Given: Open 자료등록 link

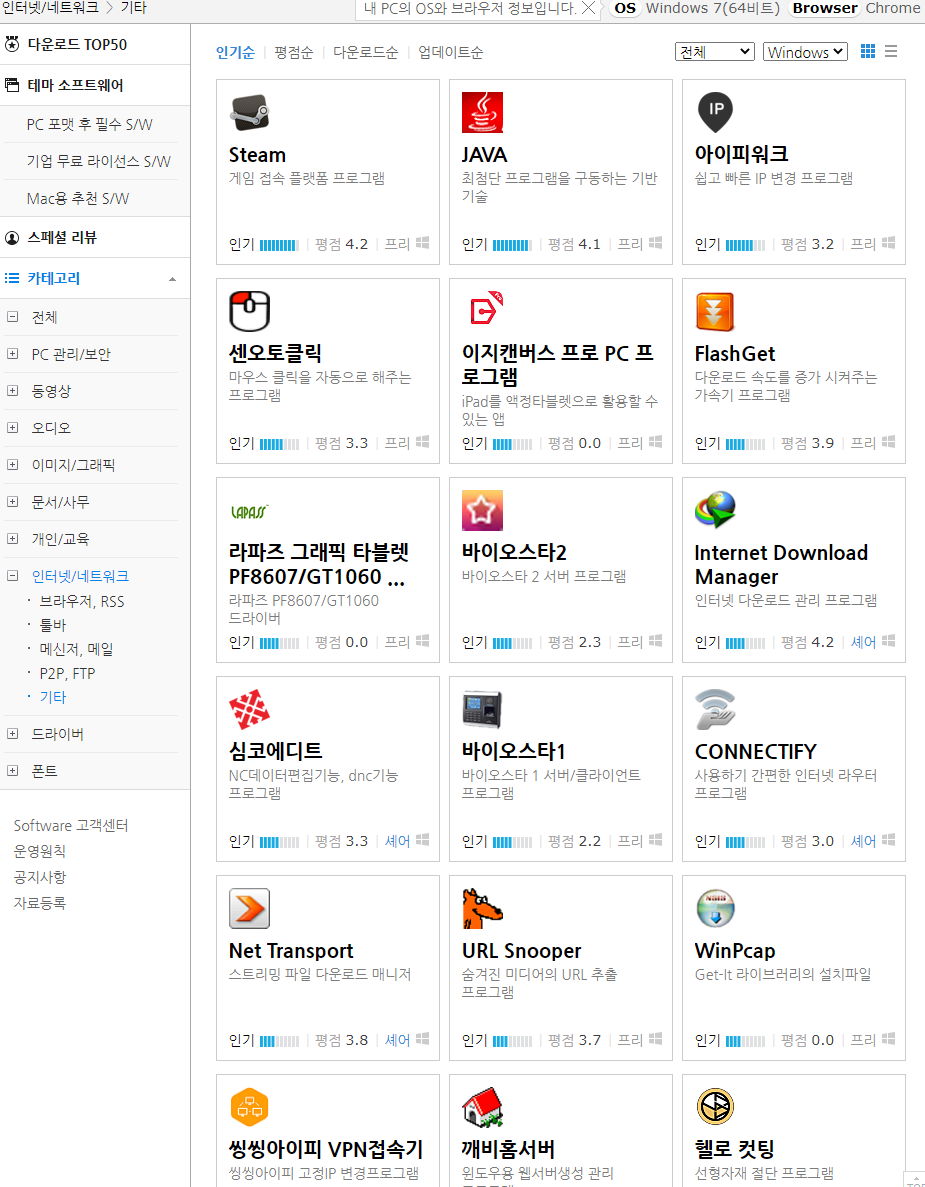Looking at the screenshot, I should tap(39, 902).
